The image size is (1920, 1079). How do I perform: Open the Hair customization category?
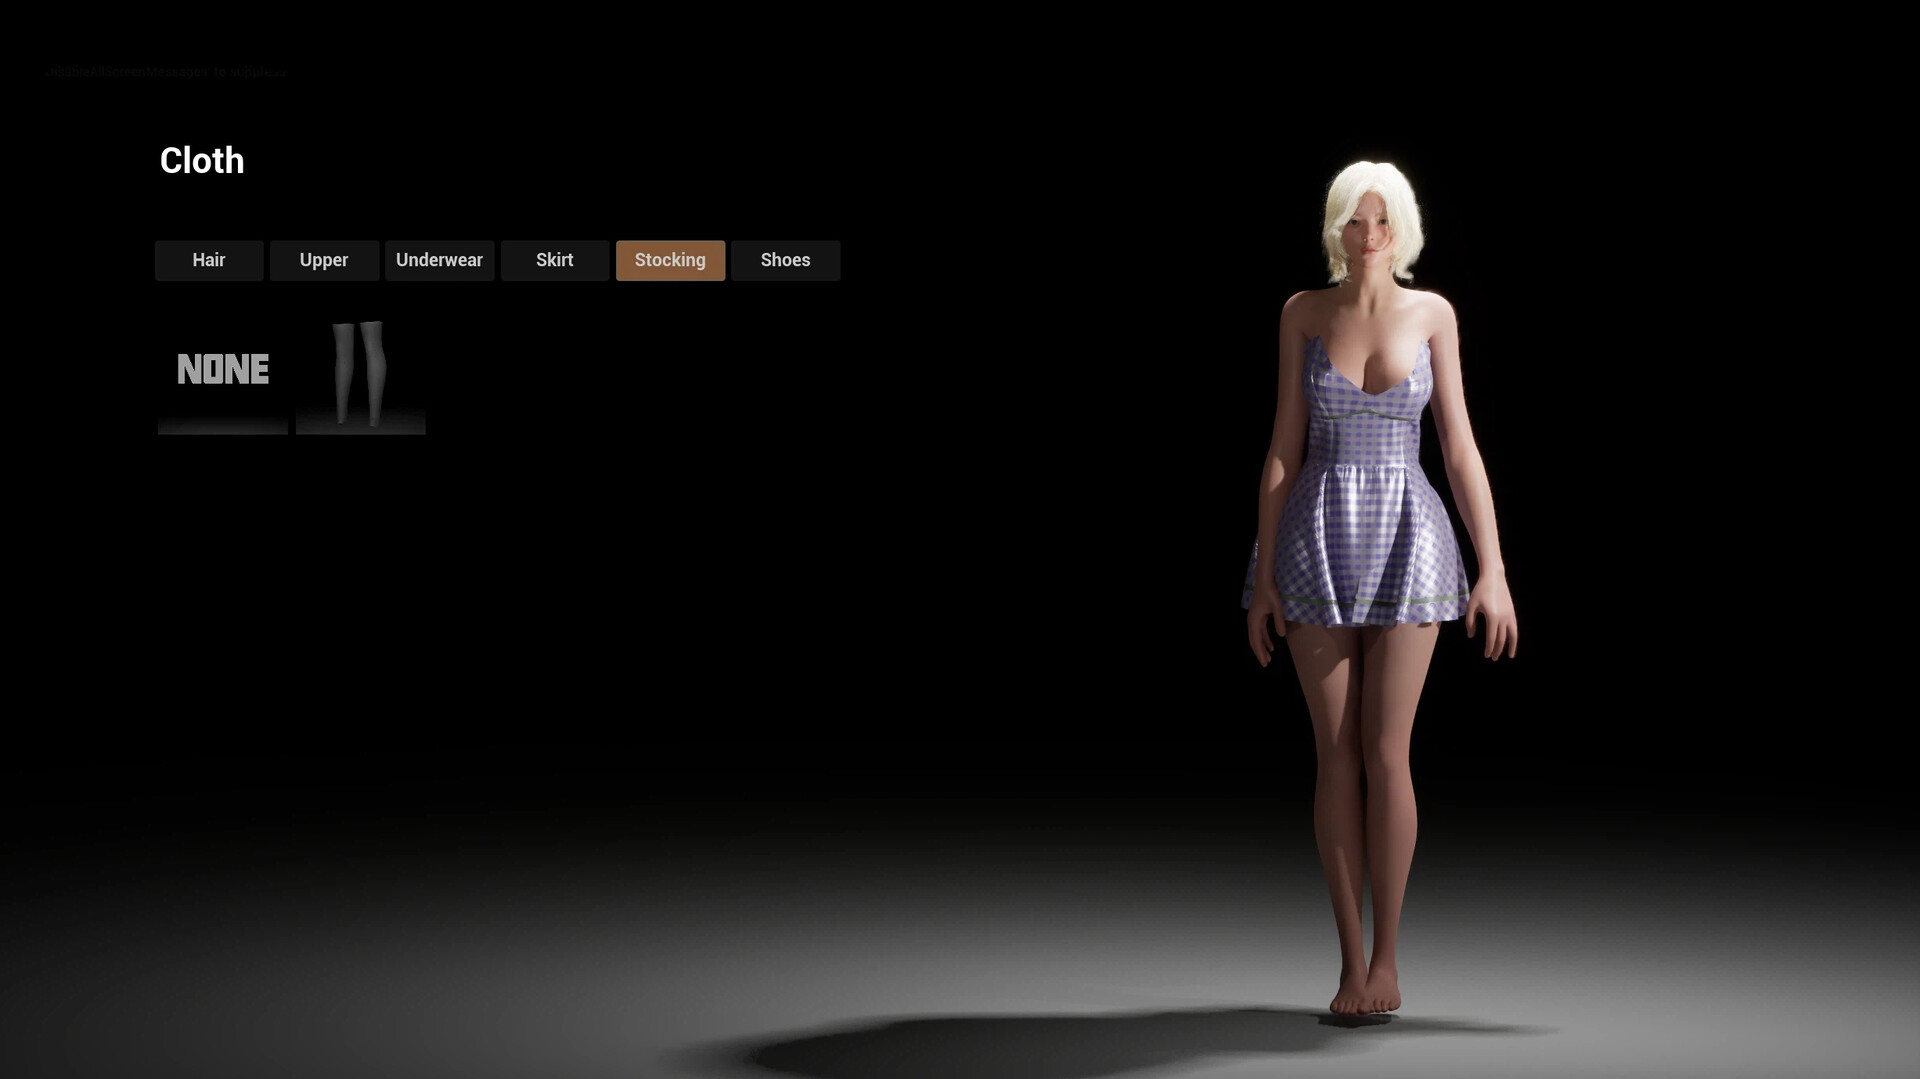[209, 260]
